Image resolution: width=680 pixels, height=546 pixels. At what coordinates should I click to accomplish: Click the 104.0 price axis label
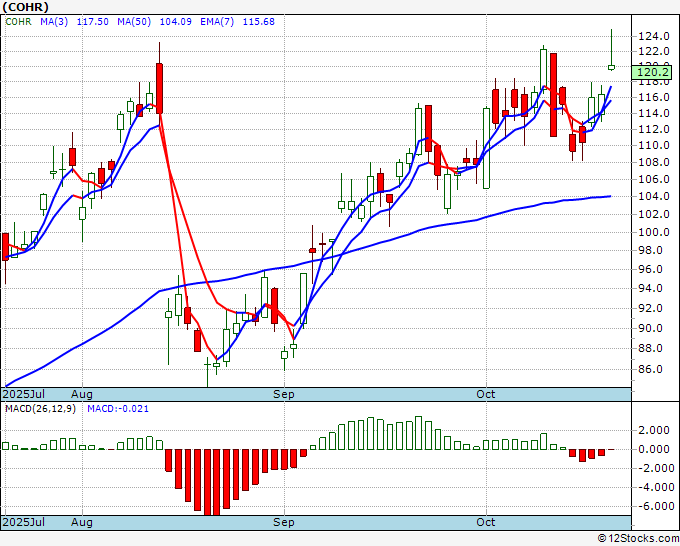[x=654, y=196]
